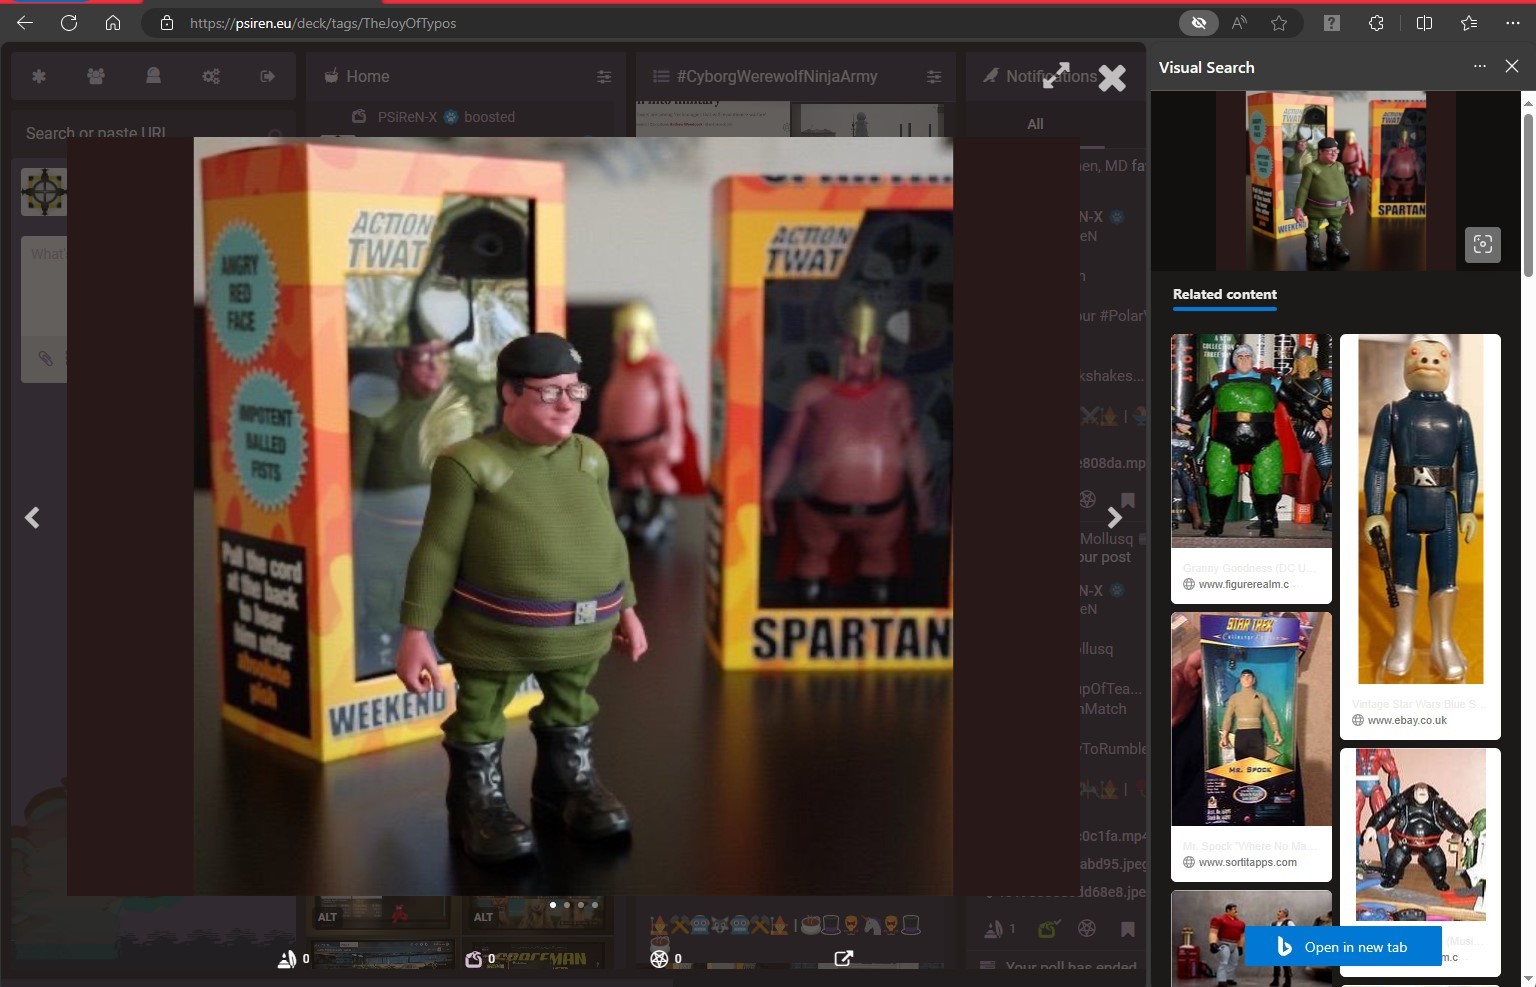Click the browser back arrow

point(25,23)
